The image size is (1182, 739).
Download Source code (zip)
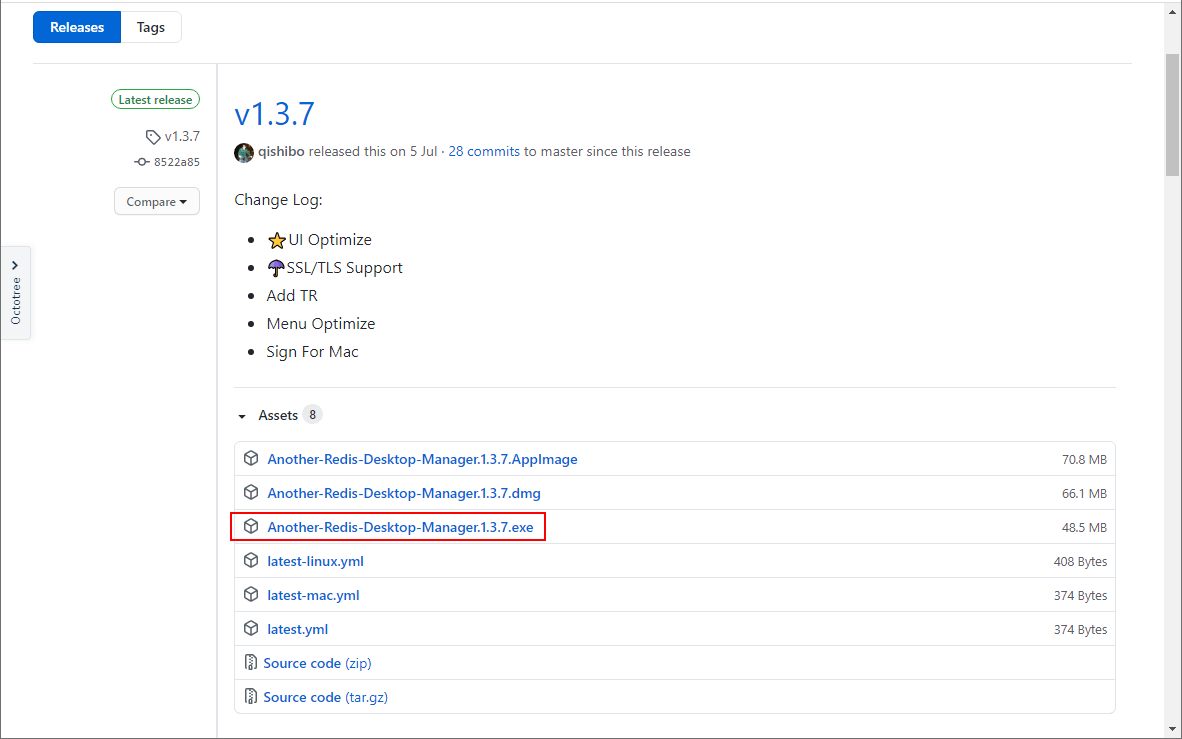tap(317, 663)
